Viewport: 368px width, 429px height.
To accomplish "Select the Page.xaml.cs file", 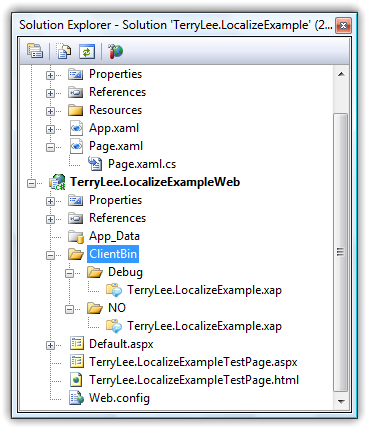I will click(x=142, y=164).
